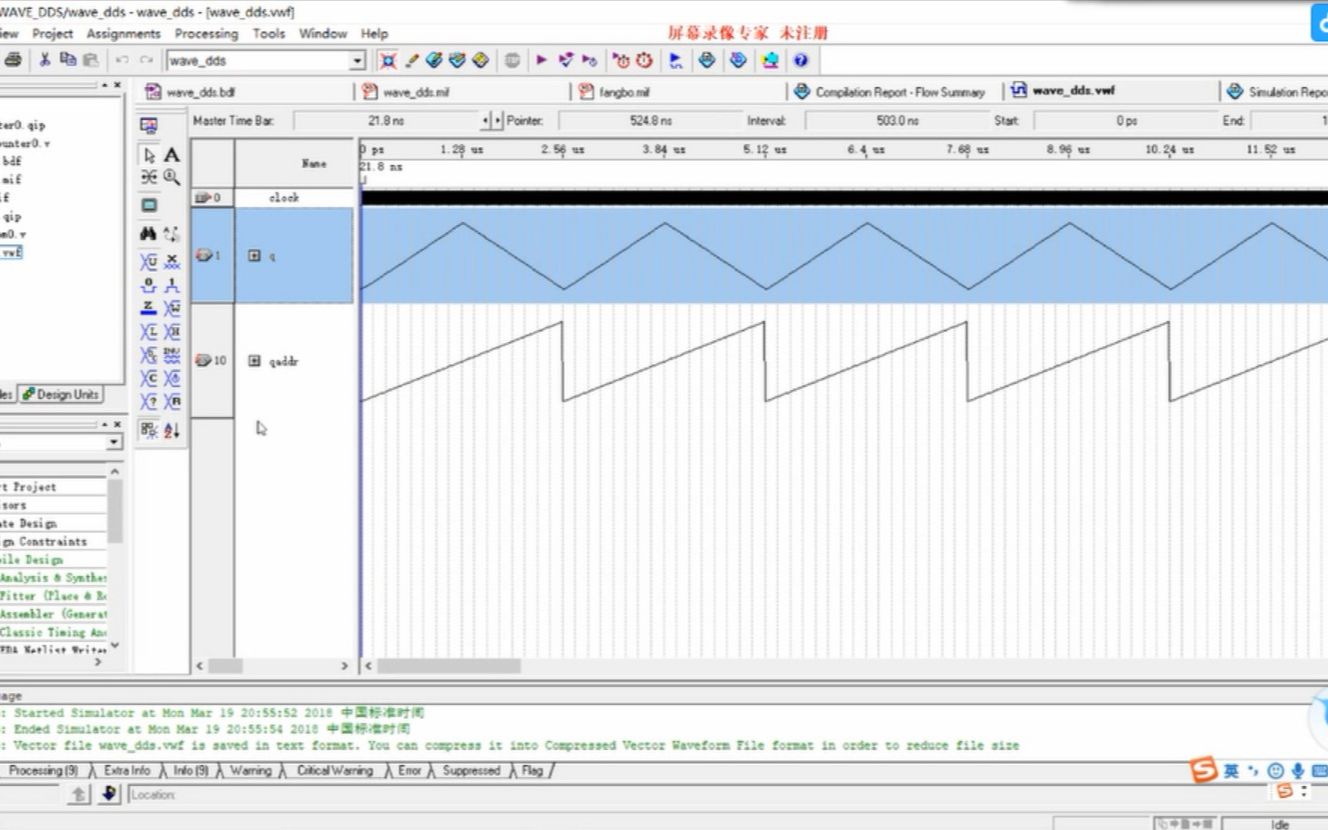Image resolution: width=1328 pixels, height=830 pixels.
Task: Click the up arrow beside Location field
Action: pos(80,795)
